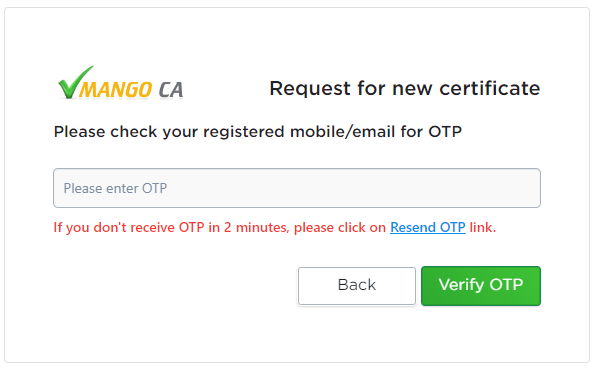The image size is (593, 370).
Task: Go back using the Back button
Action: [357, 286]
